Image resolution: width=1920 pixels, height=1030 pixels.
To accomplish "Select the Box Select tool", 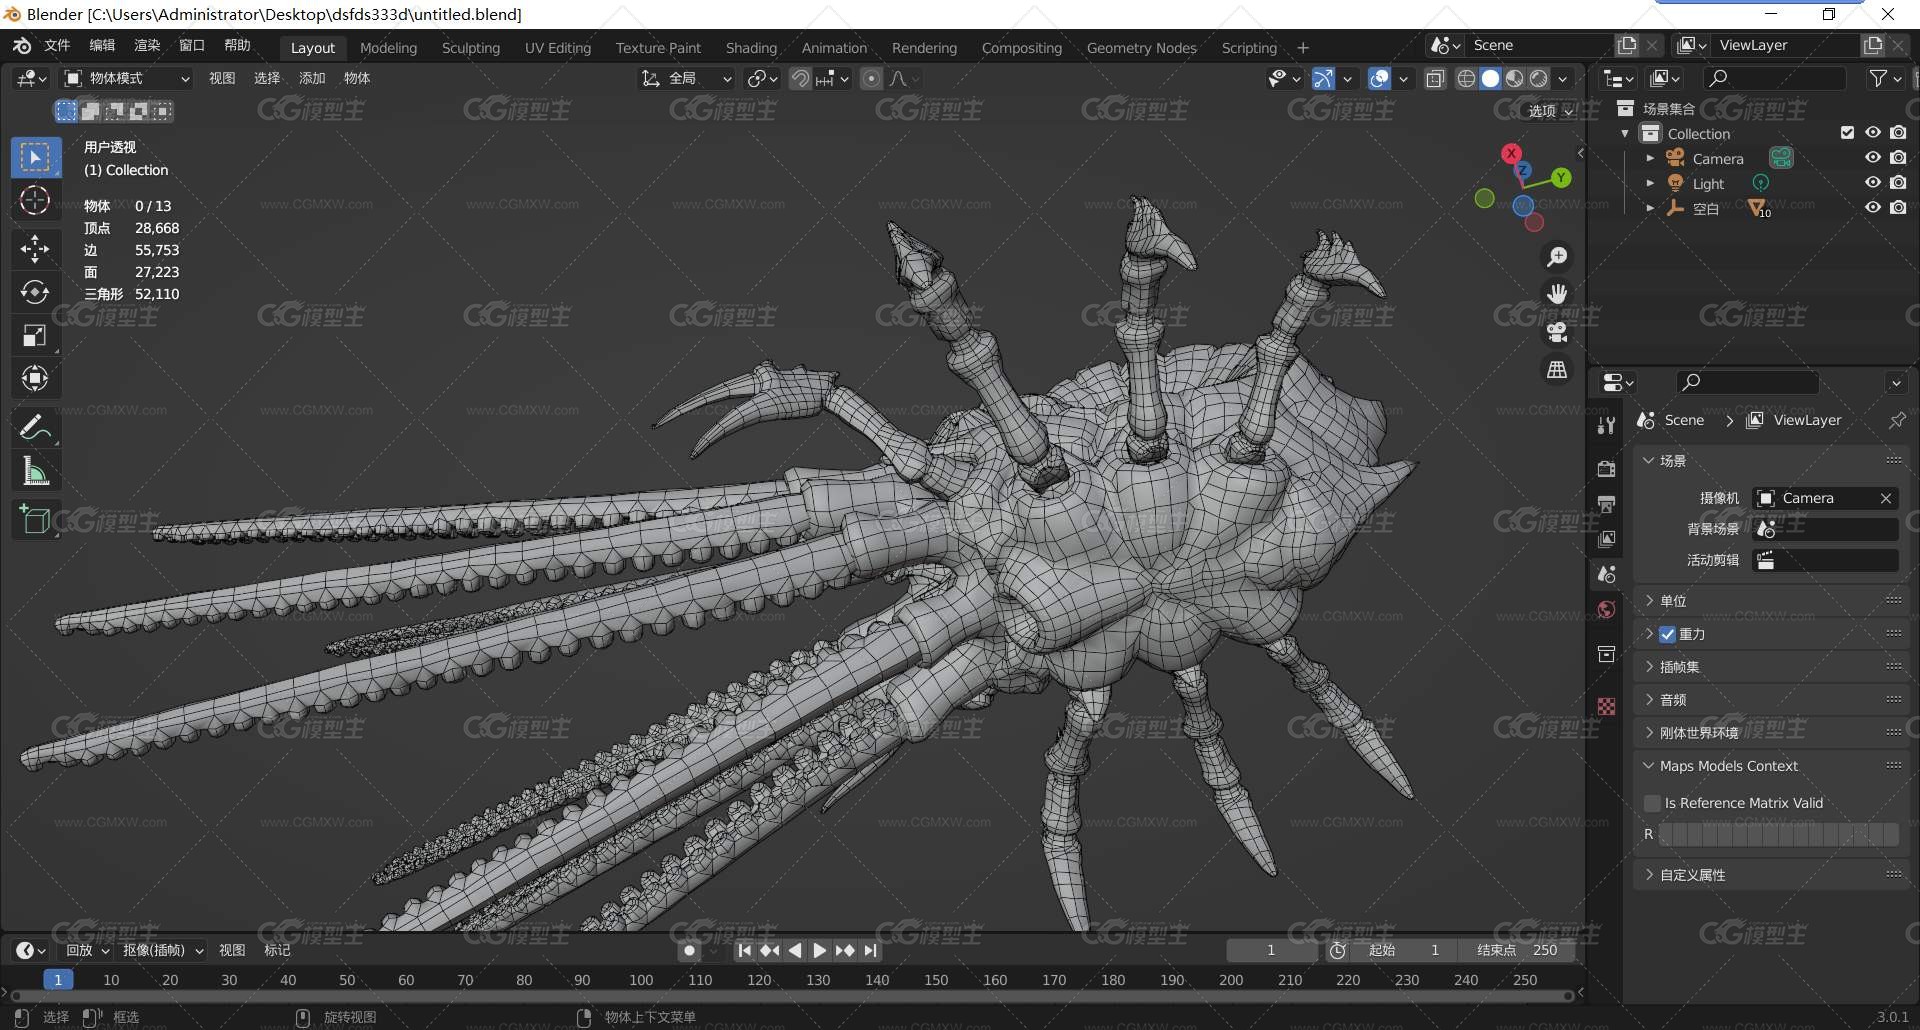I will (35, 157).
